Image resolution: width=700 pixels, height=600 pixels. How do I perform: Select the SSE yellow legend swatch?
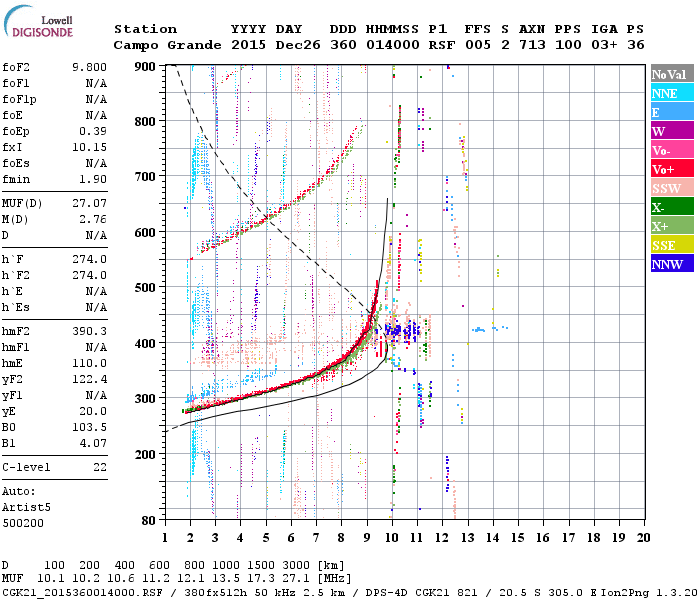point(672,245)
